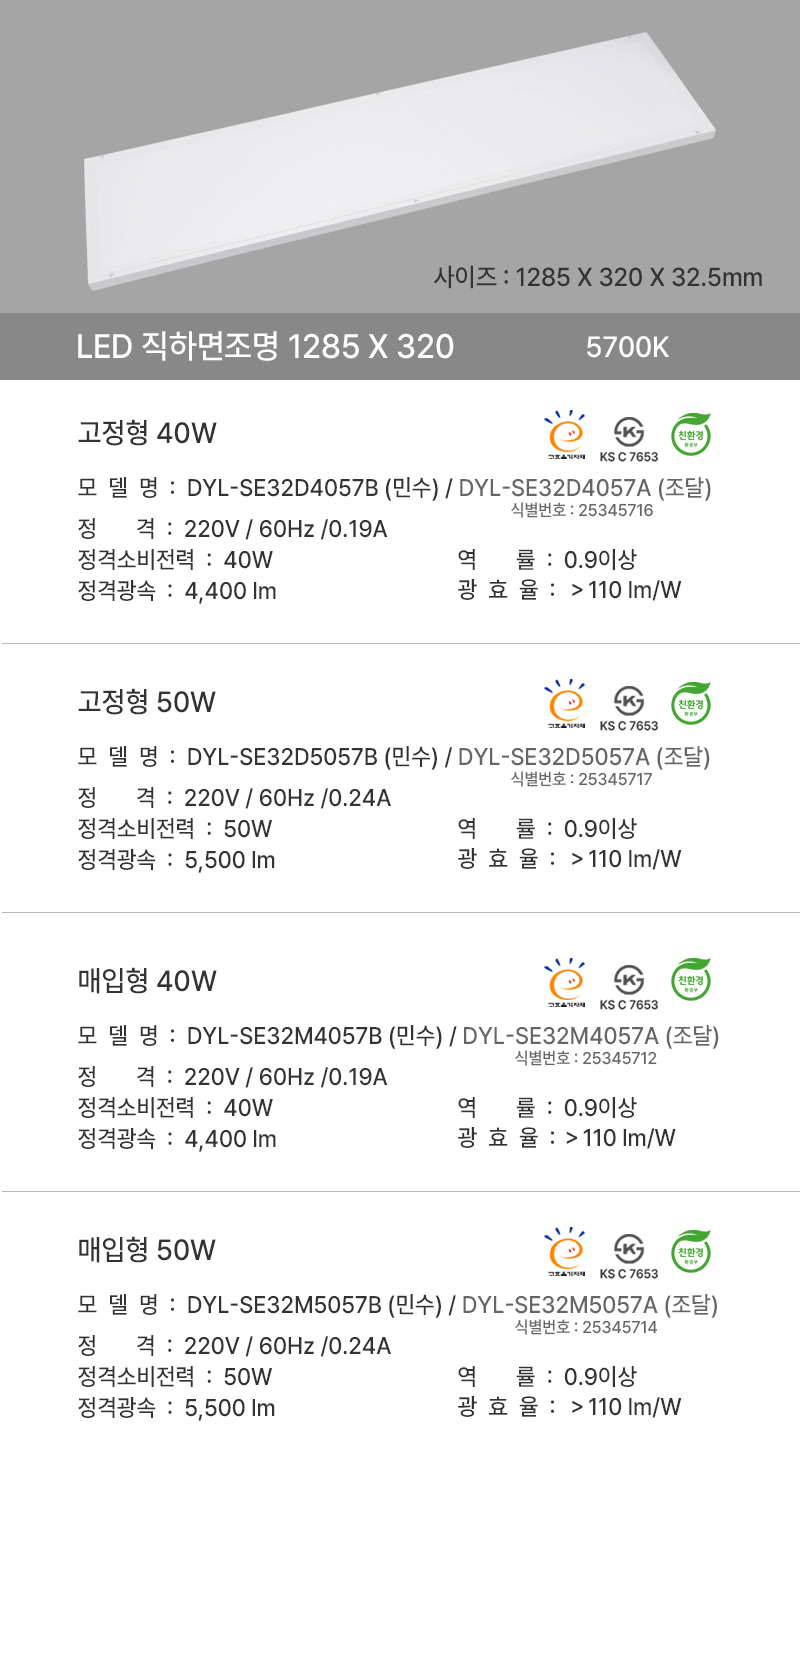
Task: Select the KS C 7653 mark for 고정형 50W
Action: pyautogui.click(x=629, y=706)
